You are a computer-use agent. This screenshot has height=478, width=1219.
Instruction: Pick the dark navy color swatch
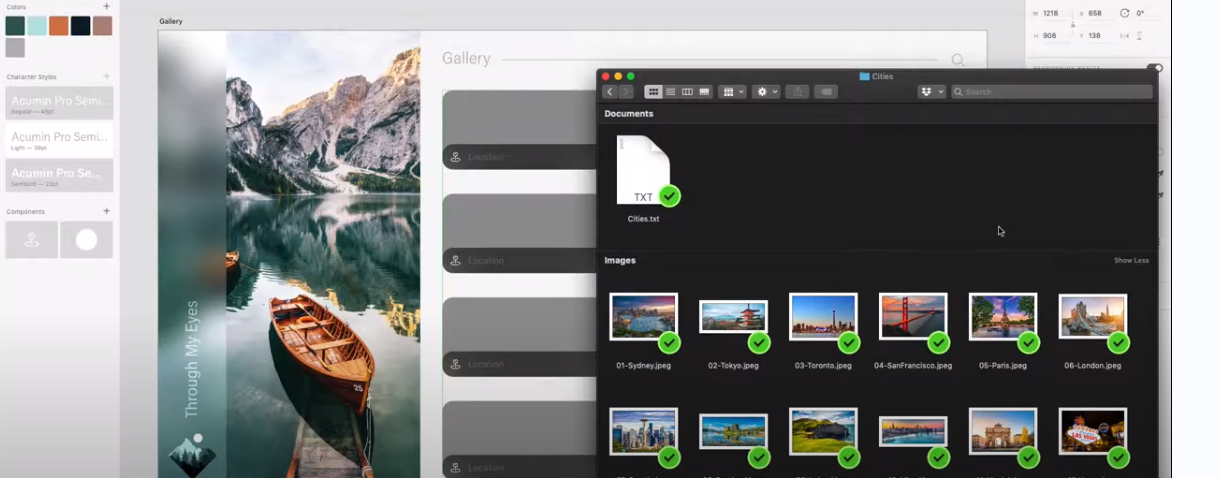point(81,26)
